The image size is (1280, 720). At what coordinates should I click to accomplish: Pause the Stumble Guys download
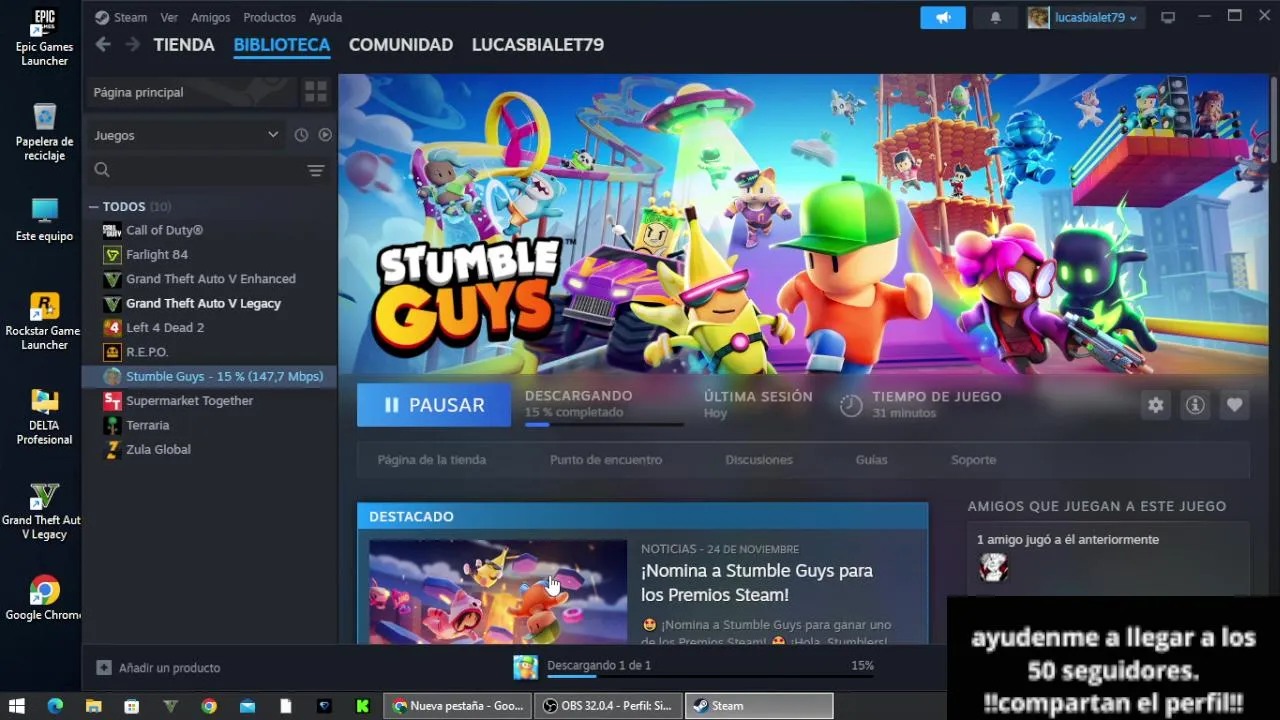point(434,405)
